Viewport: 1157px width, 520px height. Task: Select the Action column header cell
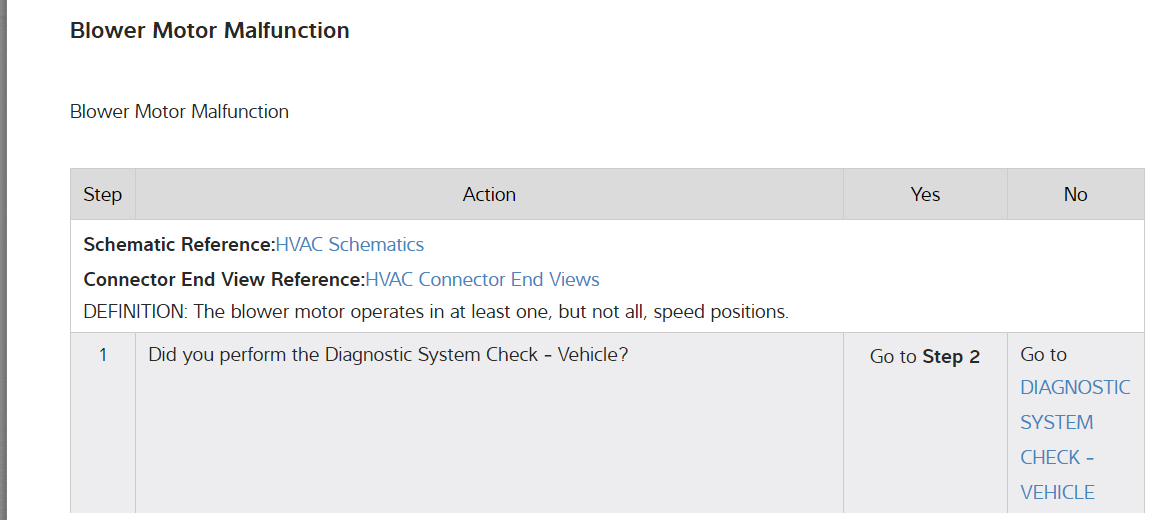point(489,195)
